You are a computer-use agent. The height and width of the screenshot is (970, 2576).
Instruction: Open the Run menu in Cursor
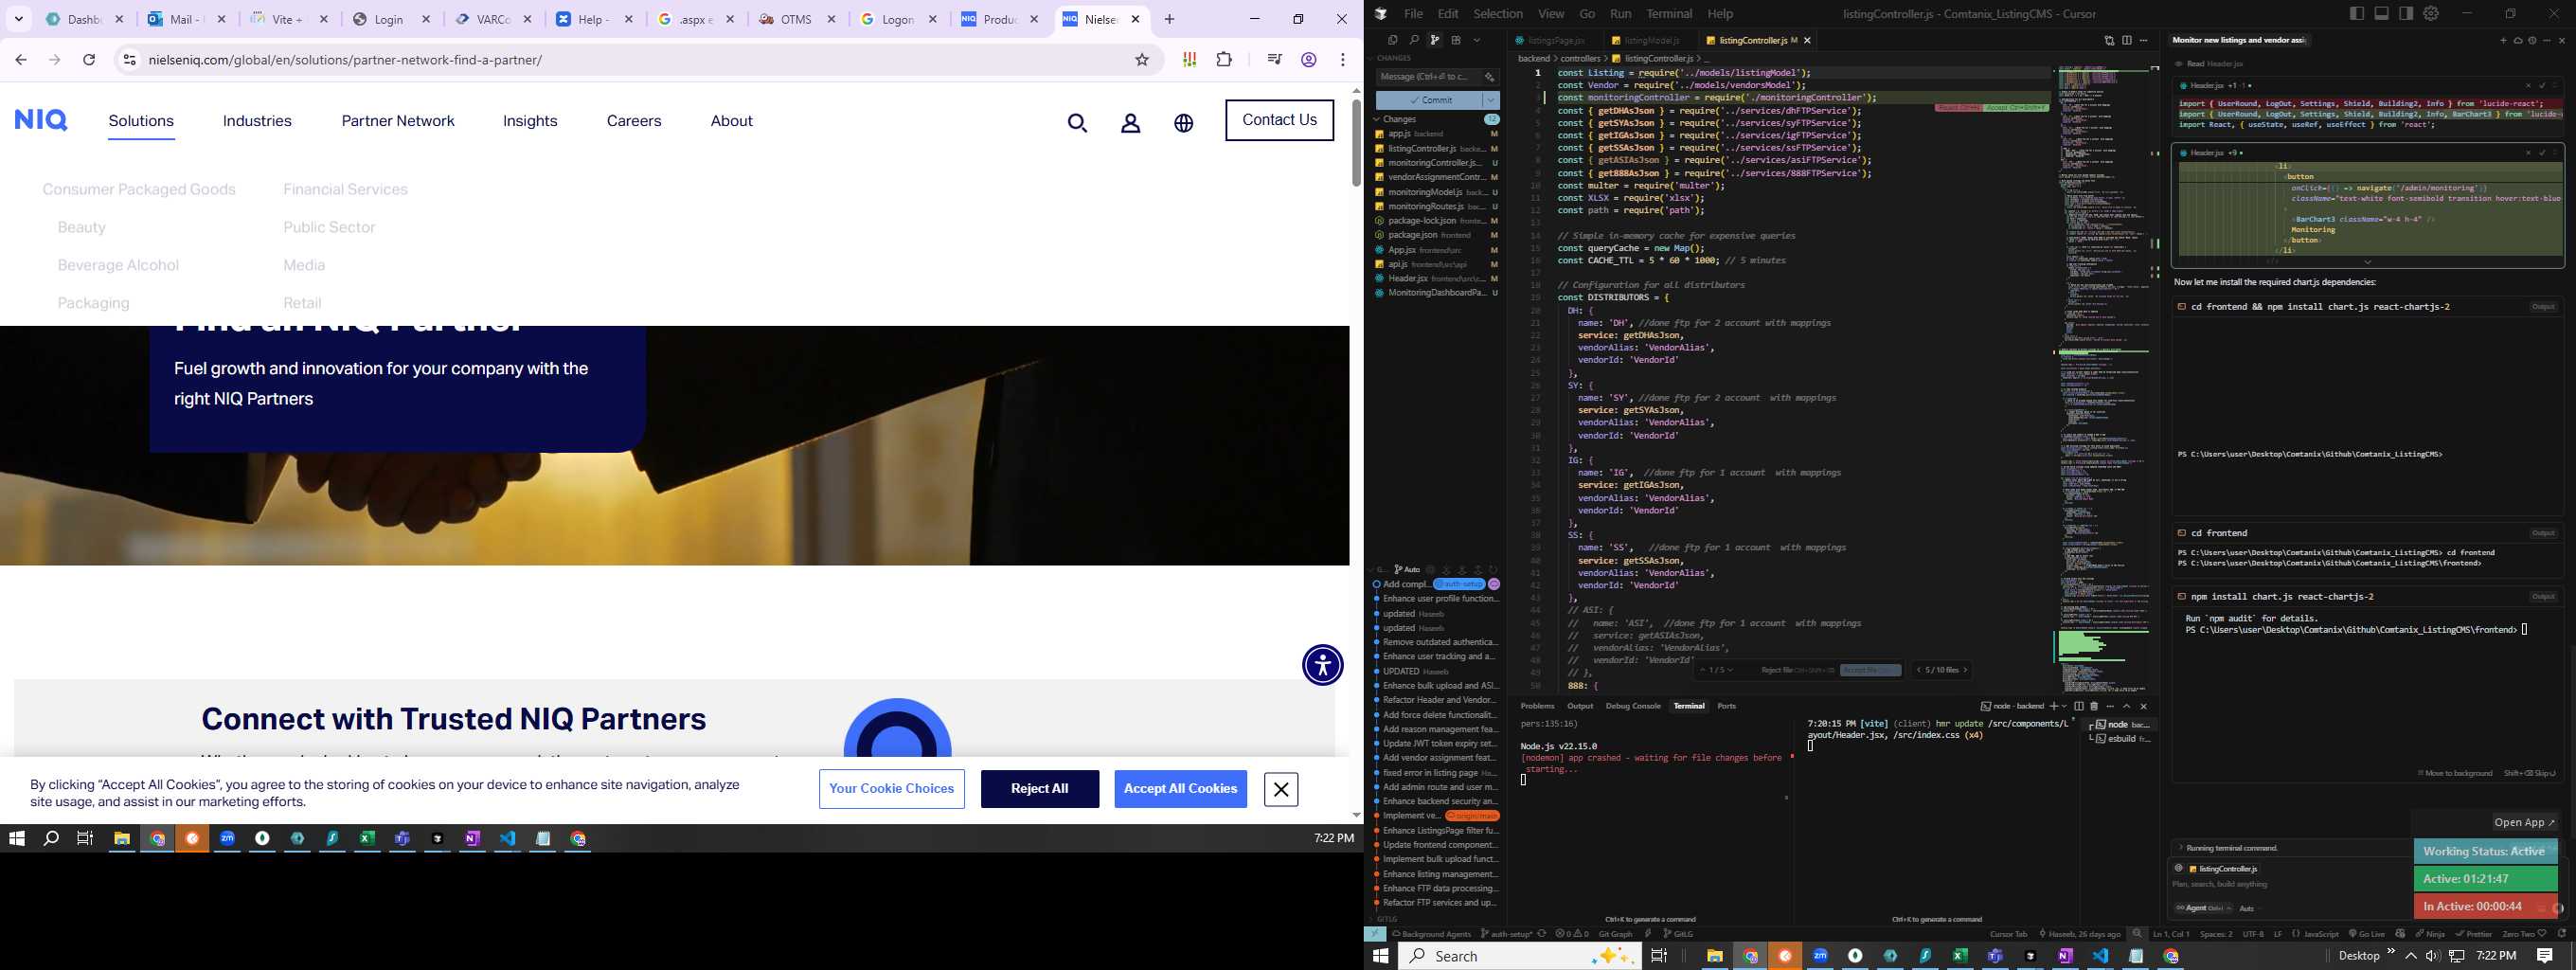1621,14
